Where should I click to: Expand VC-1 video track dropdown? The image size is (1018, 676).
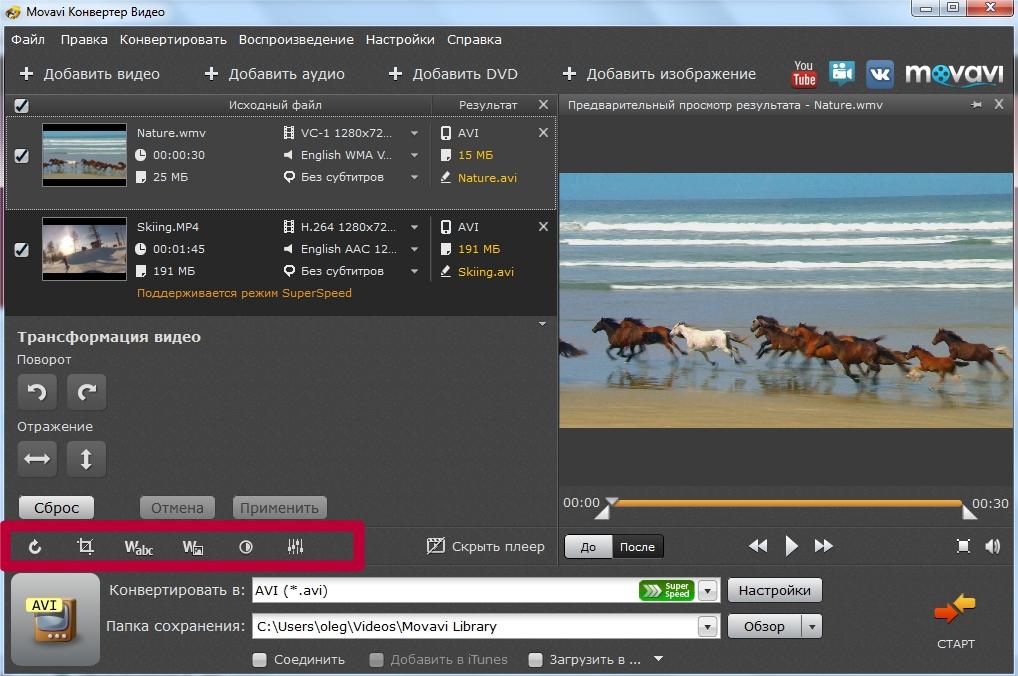(414, 133)
